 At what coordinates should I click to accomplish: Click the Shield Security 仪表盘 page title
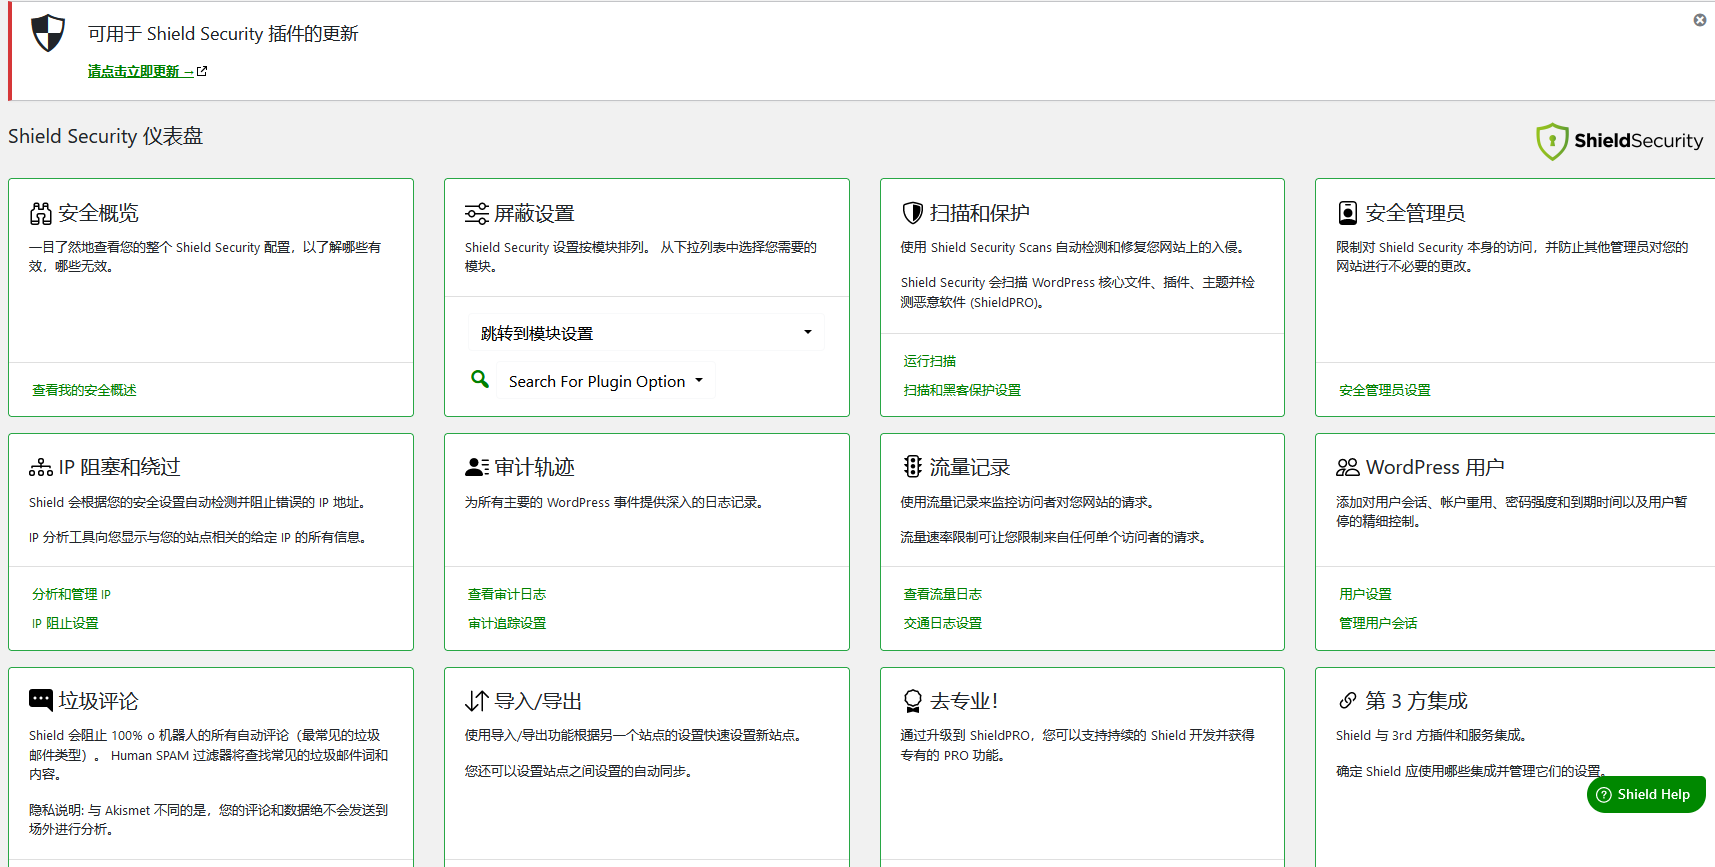pyautogui.click(x=106, y=136)
